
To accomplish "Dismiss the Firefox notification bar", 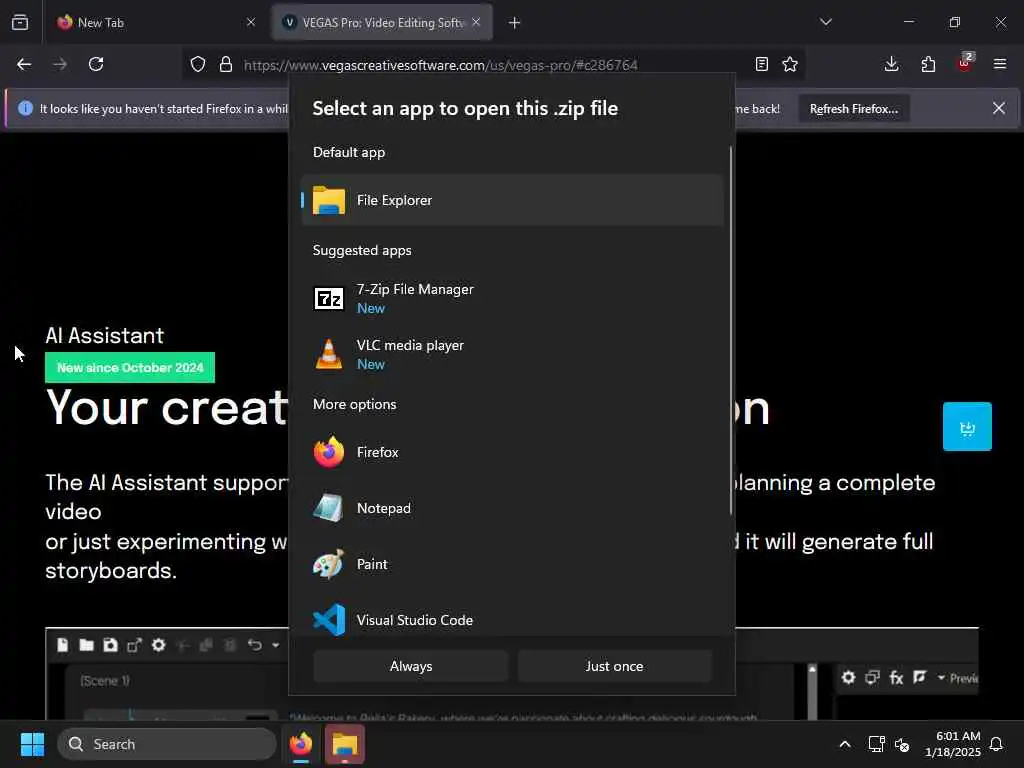I will [x=999, y=108].
